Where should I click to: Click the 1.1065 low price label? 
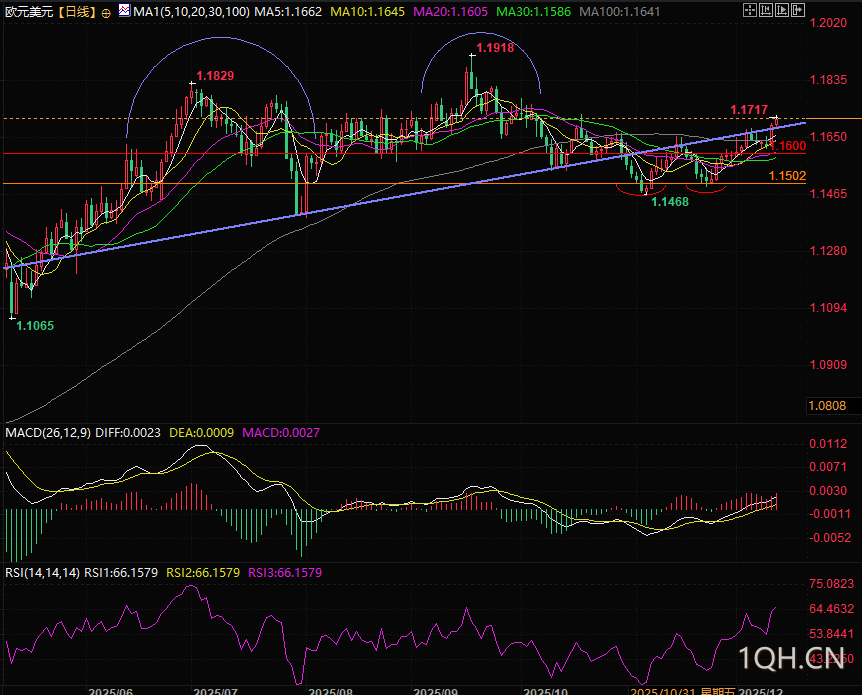(x=35, y=326)
